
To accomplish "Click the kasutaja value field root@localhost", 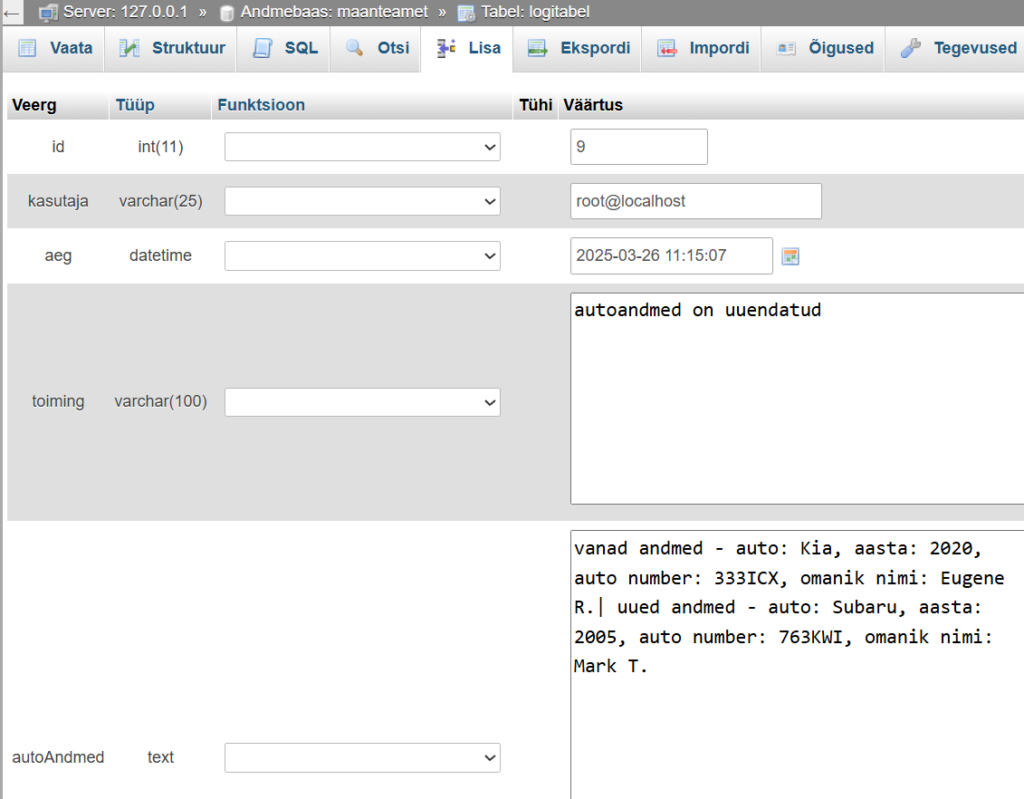I will 695,201.
